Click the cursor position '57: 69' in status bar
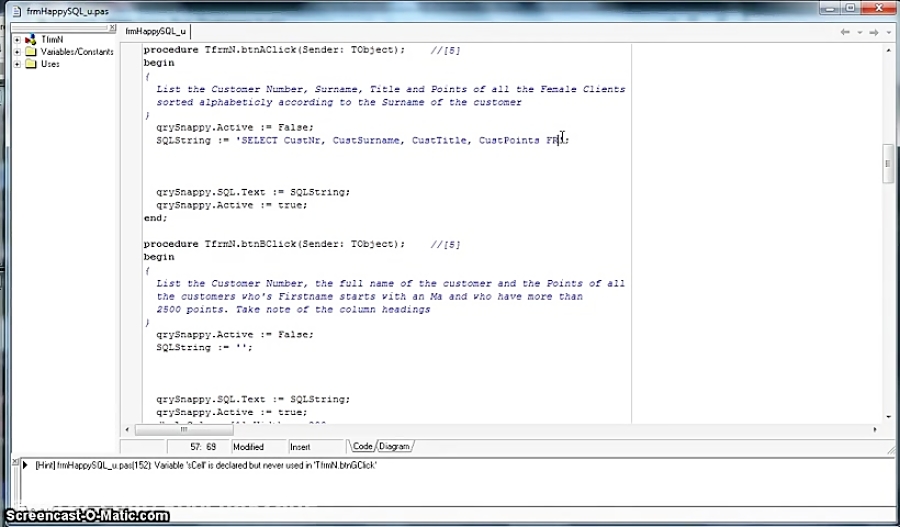The image size is (900, 527). (203, 447)
